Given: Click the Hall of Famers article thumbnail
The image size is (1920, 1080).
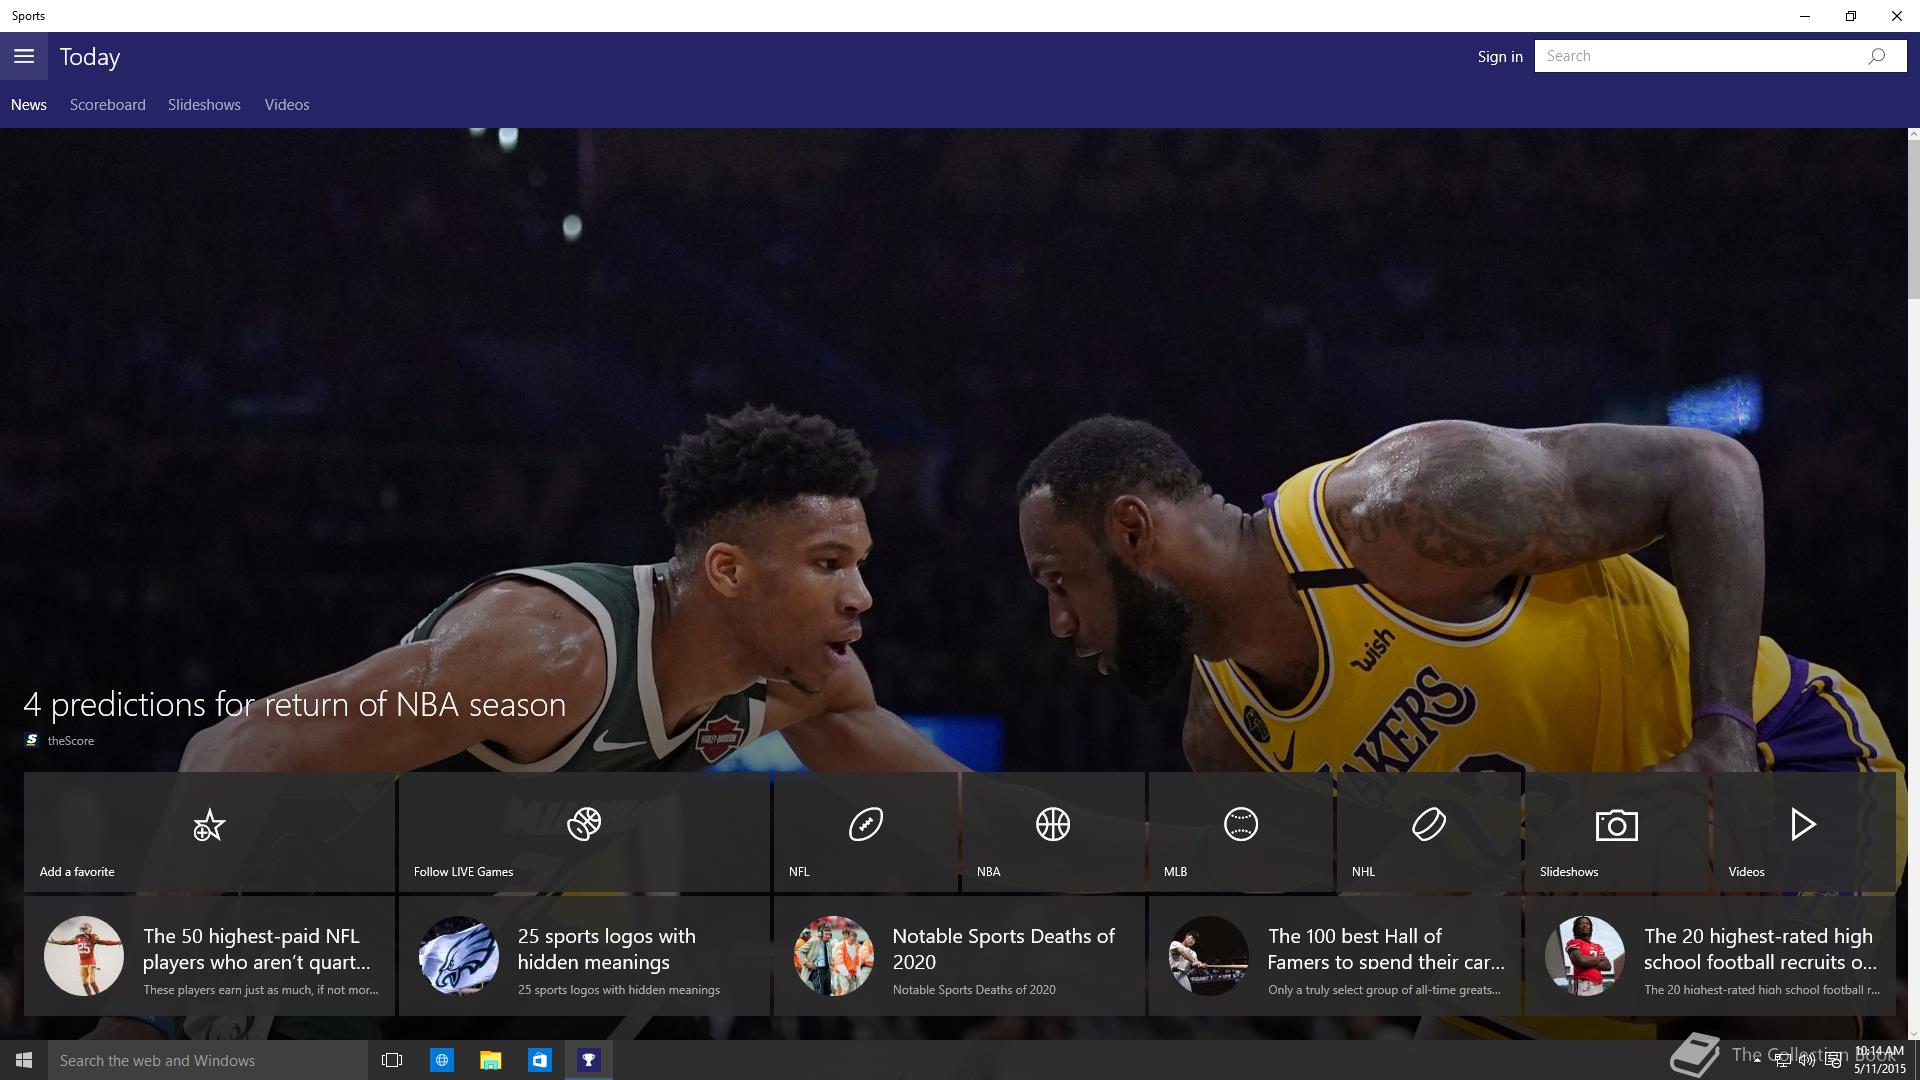Looking at the screenshot, I should coord(1209,956).
